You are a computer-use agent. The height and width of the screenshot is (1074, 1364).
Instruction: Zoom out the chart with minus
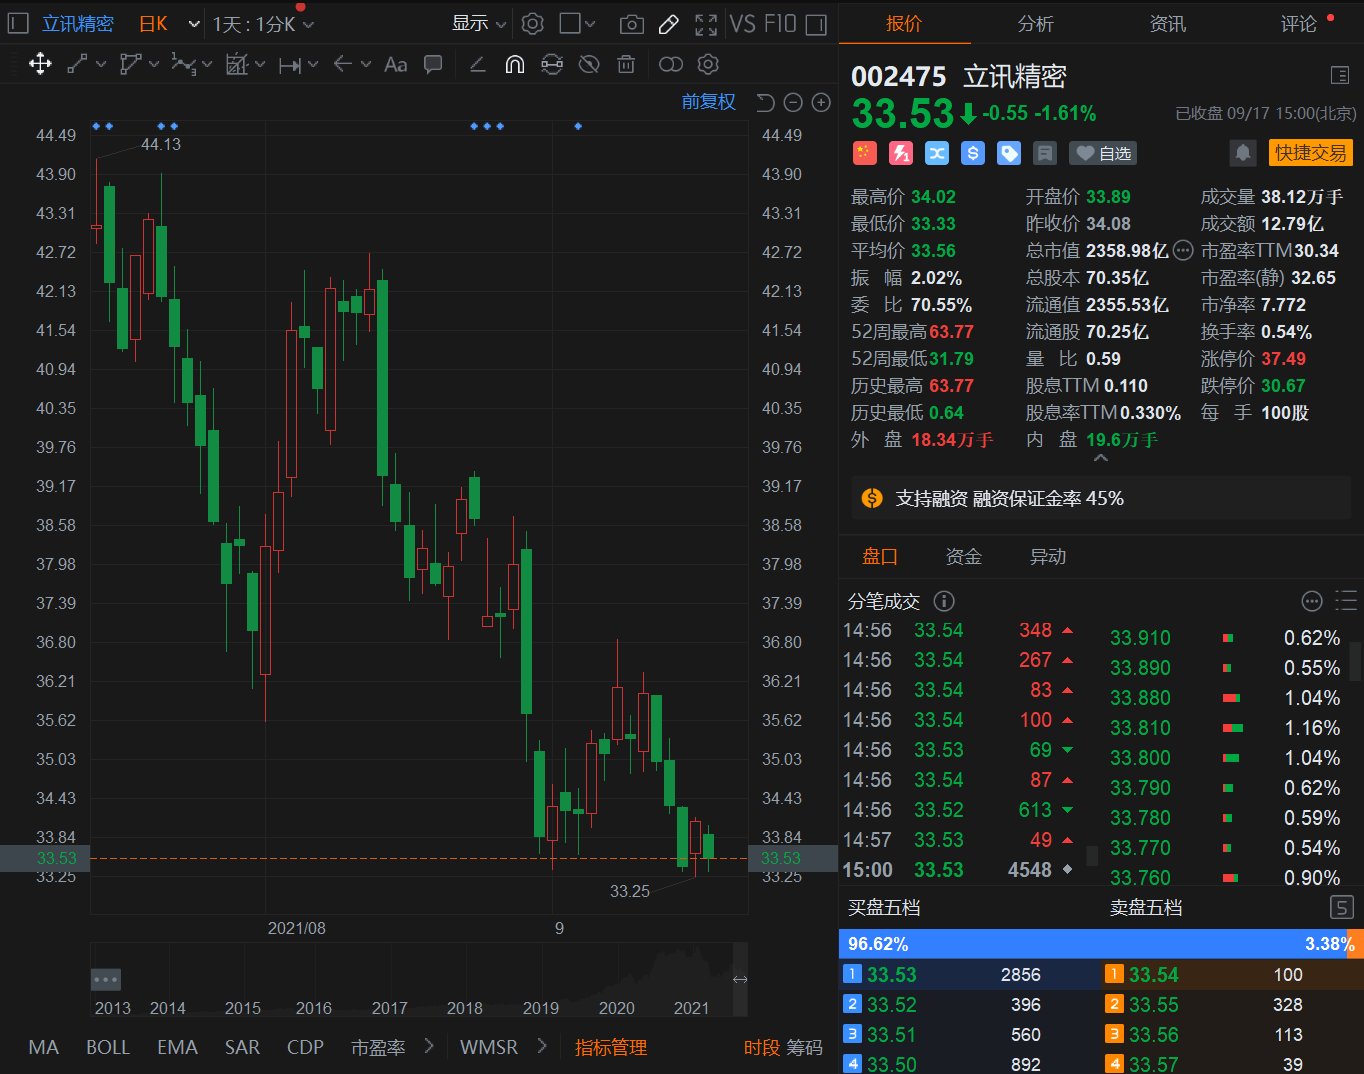click(x=793, y=102)
